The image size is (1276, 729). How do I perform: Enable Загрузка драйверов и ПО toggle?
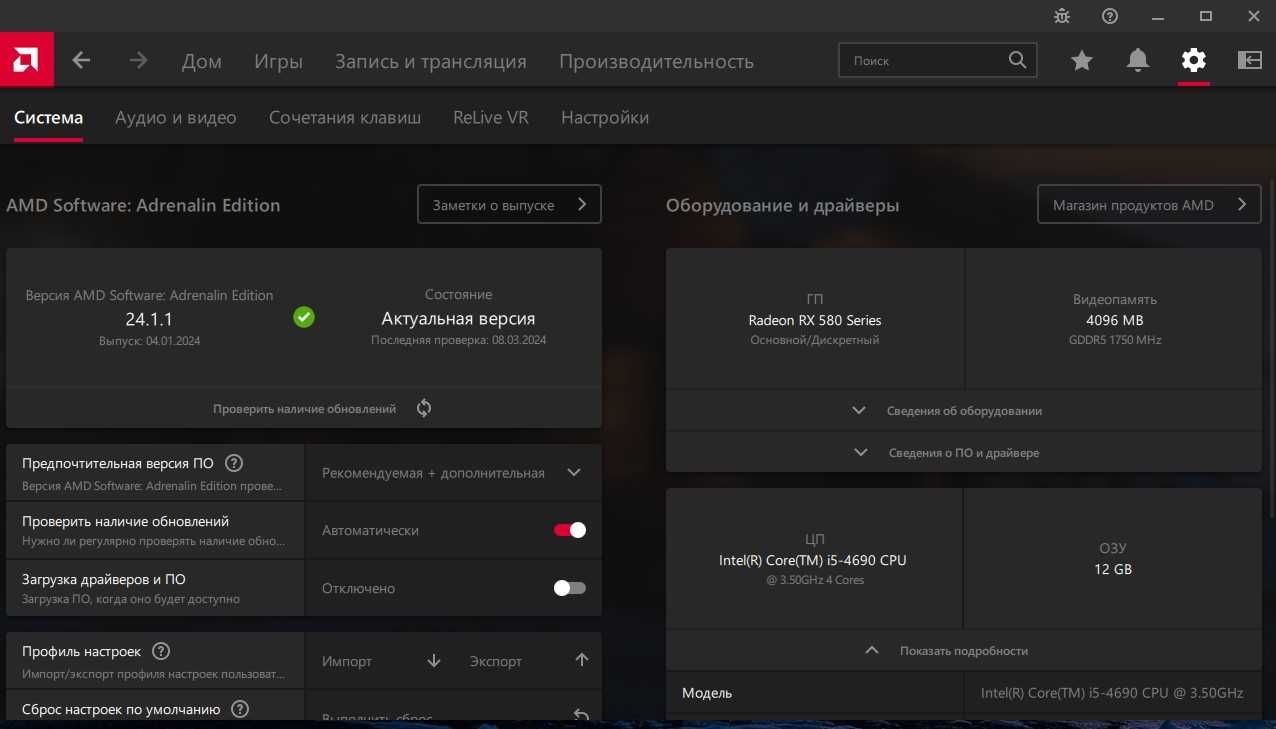[570, 588]
